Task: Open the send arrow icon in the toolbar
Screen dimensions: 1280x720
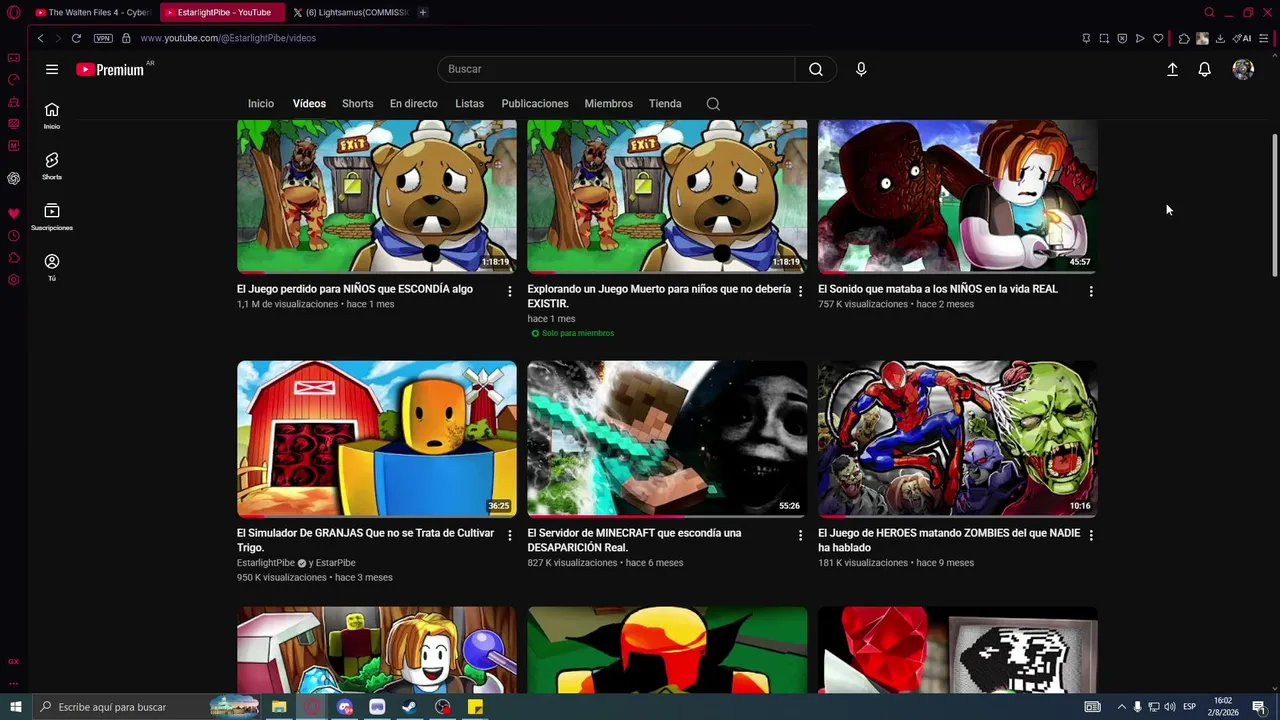Action: [x=1140, y=38]
